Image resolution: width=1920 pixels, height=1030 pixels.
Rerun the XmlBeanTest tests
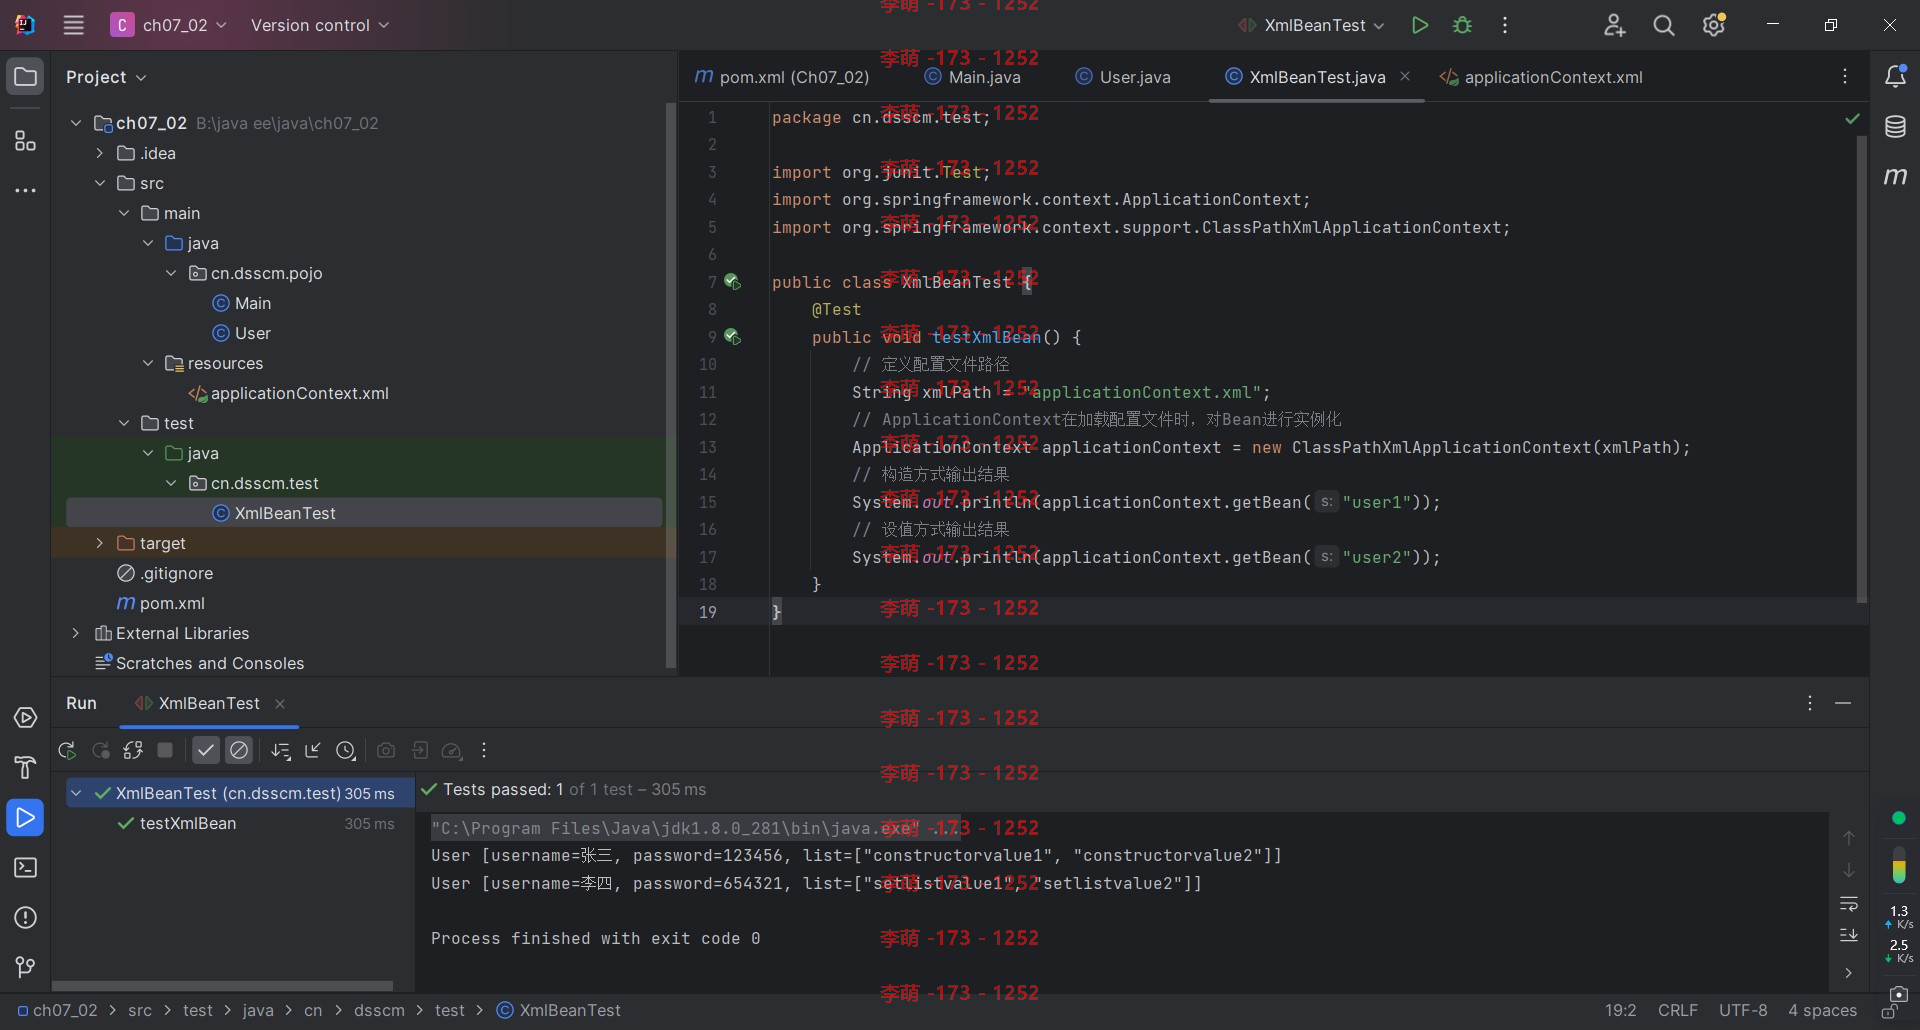click(67, 750)
